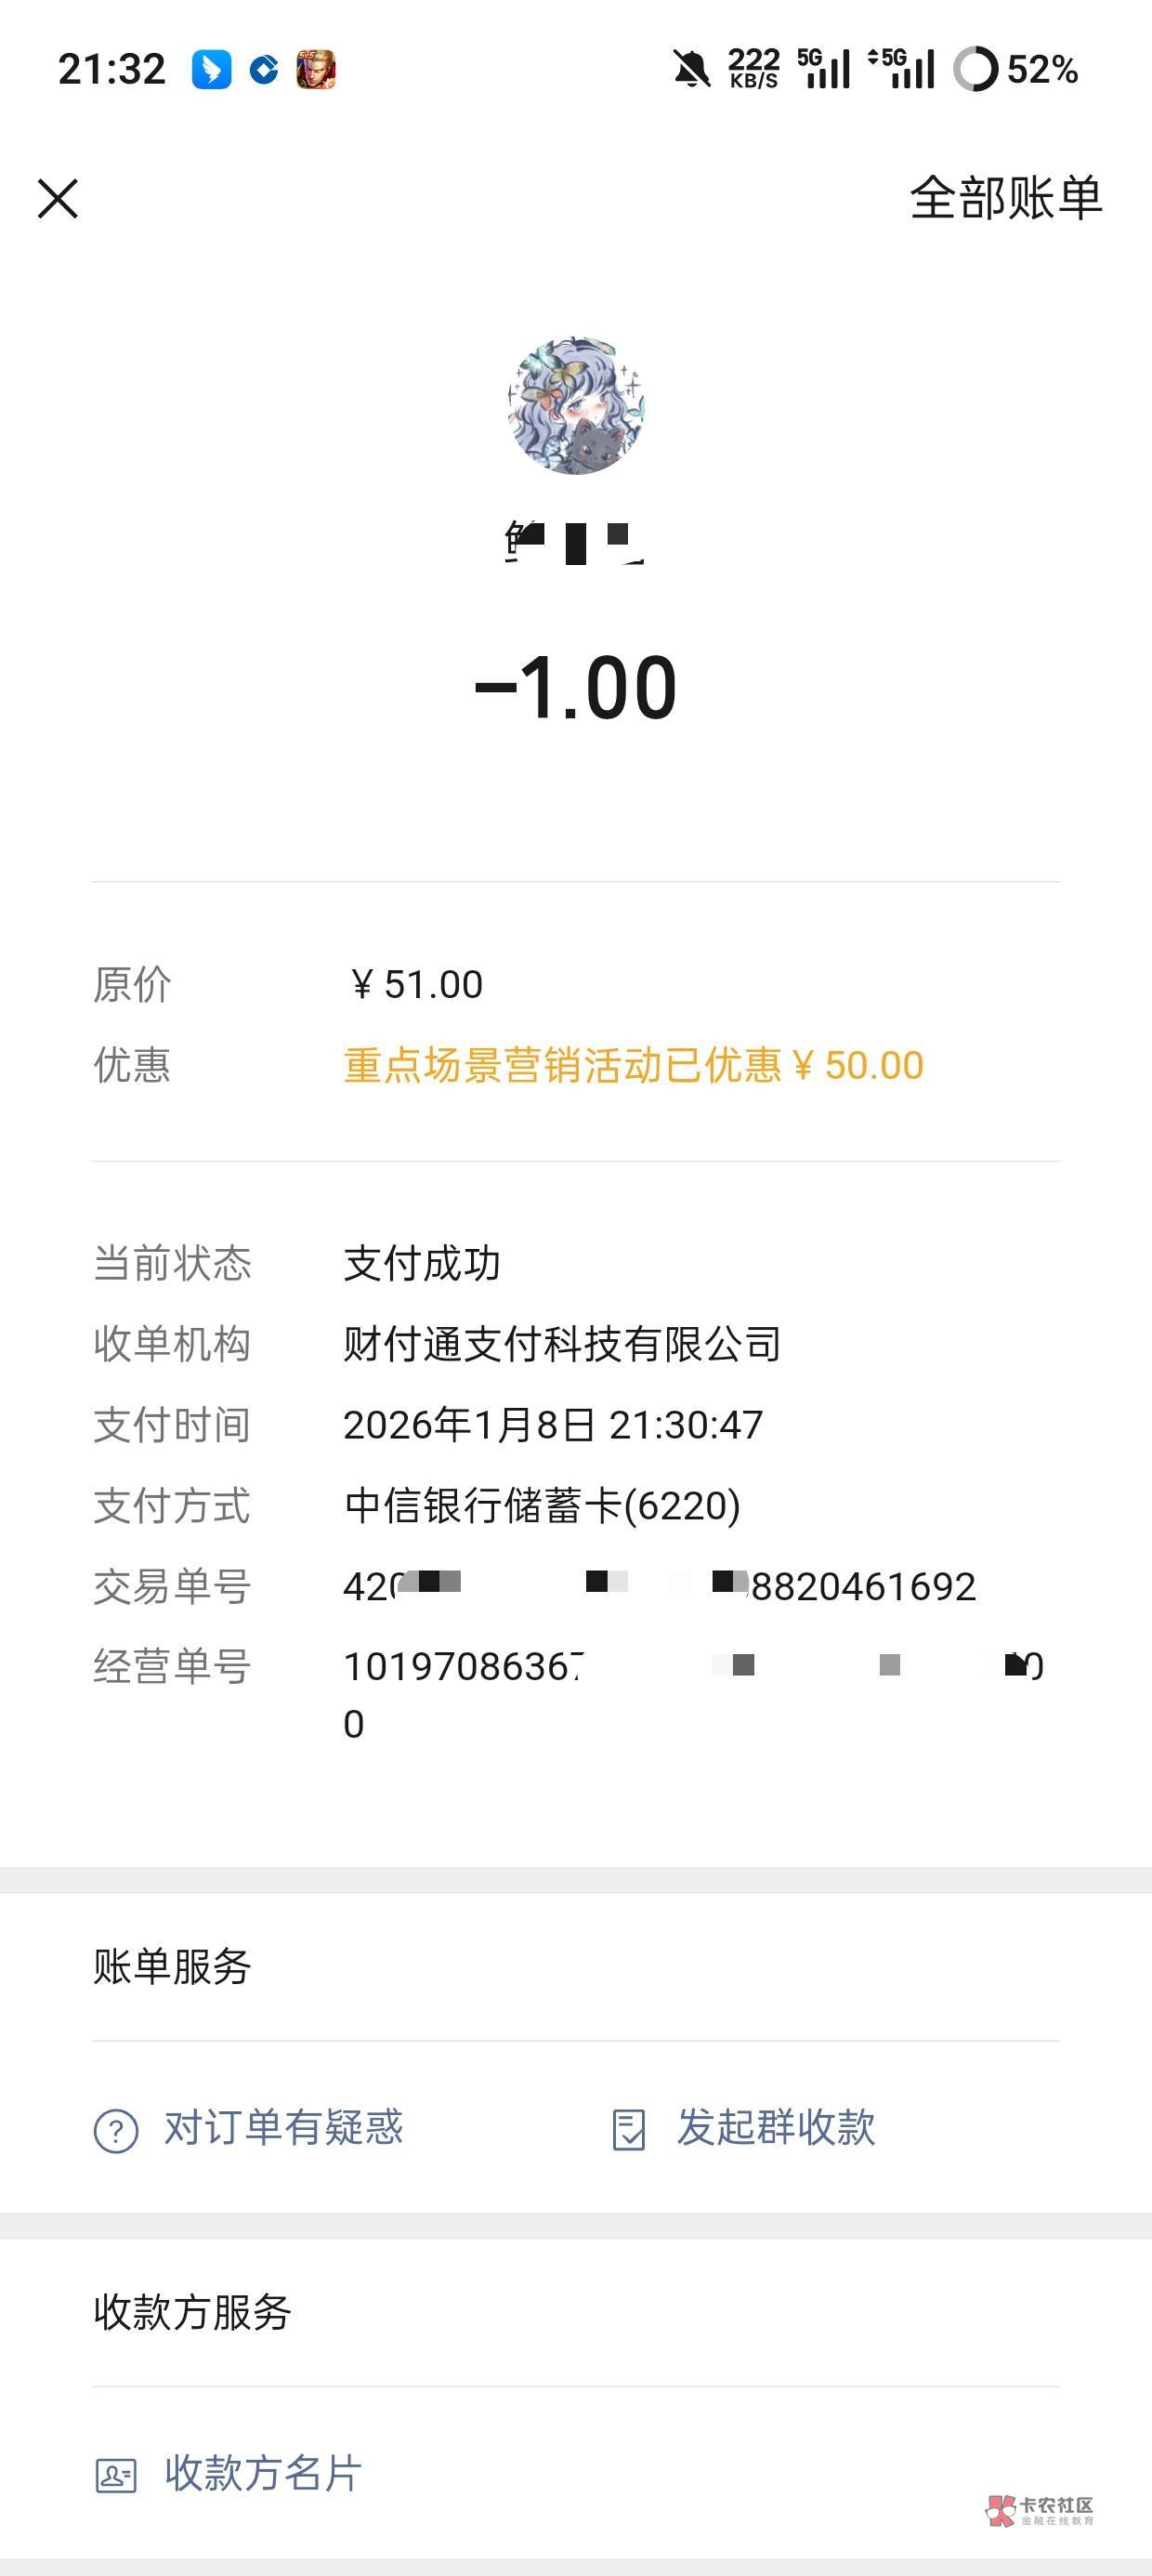Tap the 交易单号 transaction number
The height and width of the screenshot is (2576, 1152).
[659, 1586]
